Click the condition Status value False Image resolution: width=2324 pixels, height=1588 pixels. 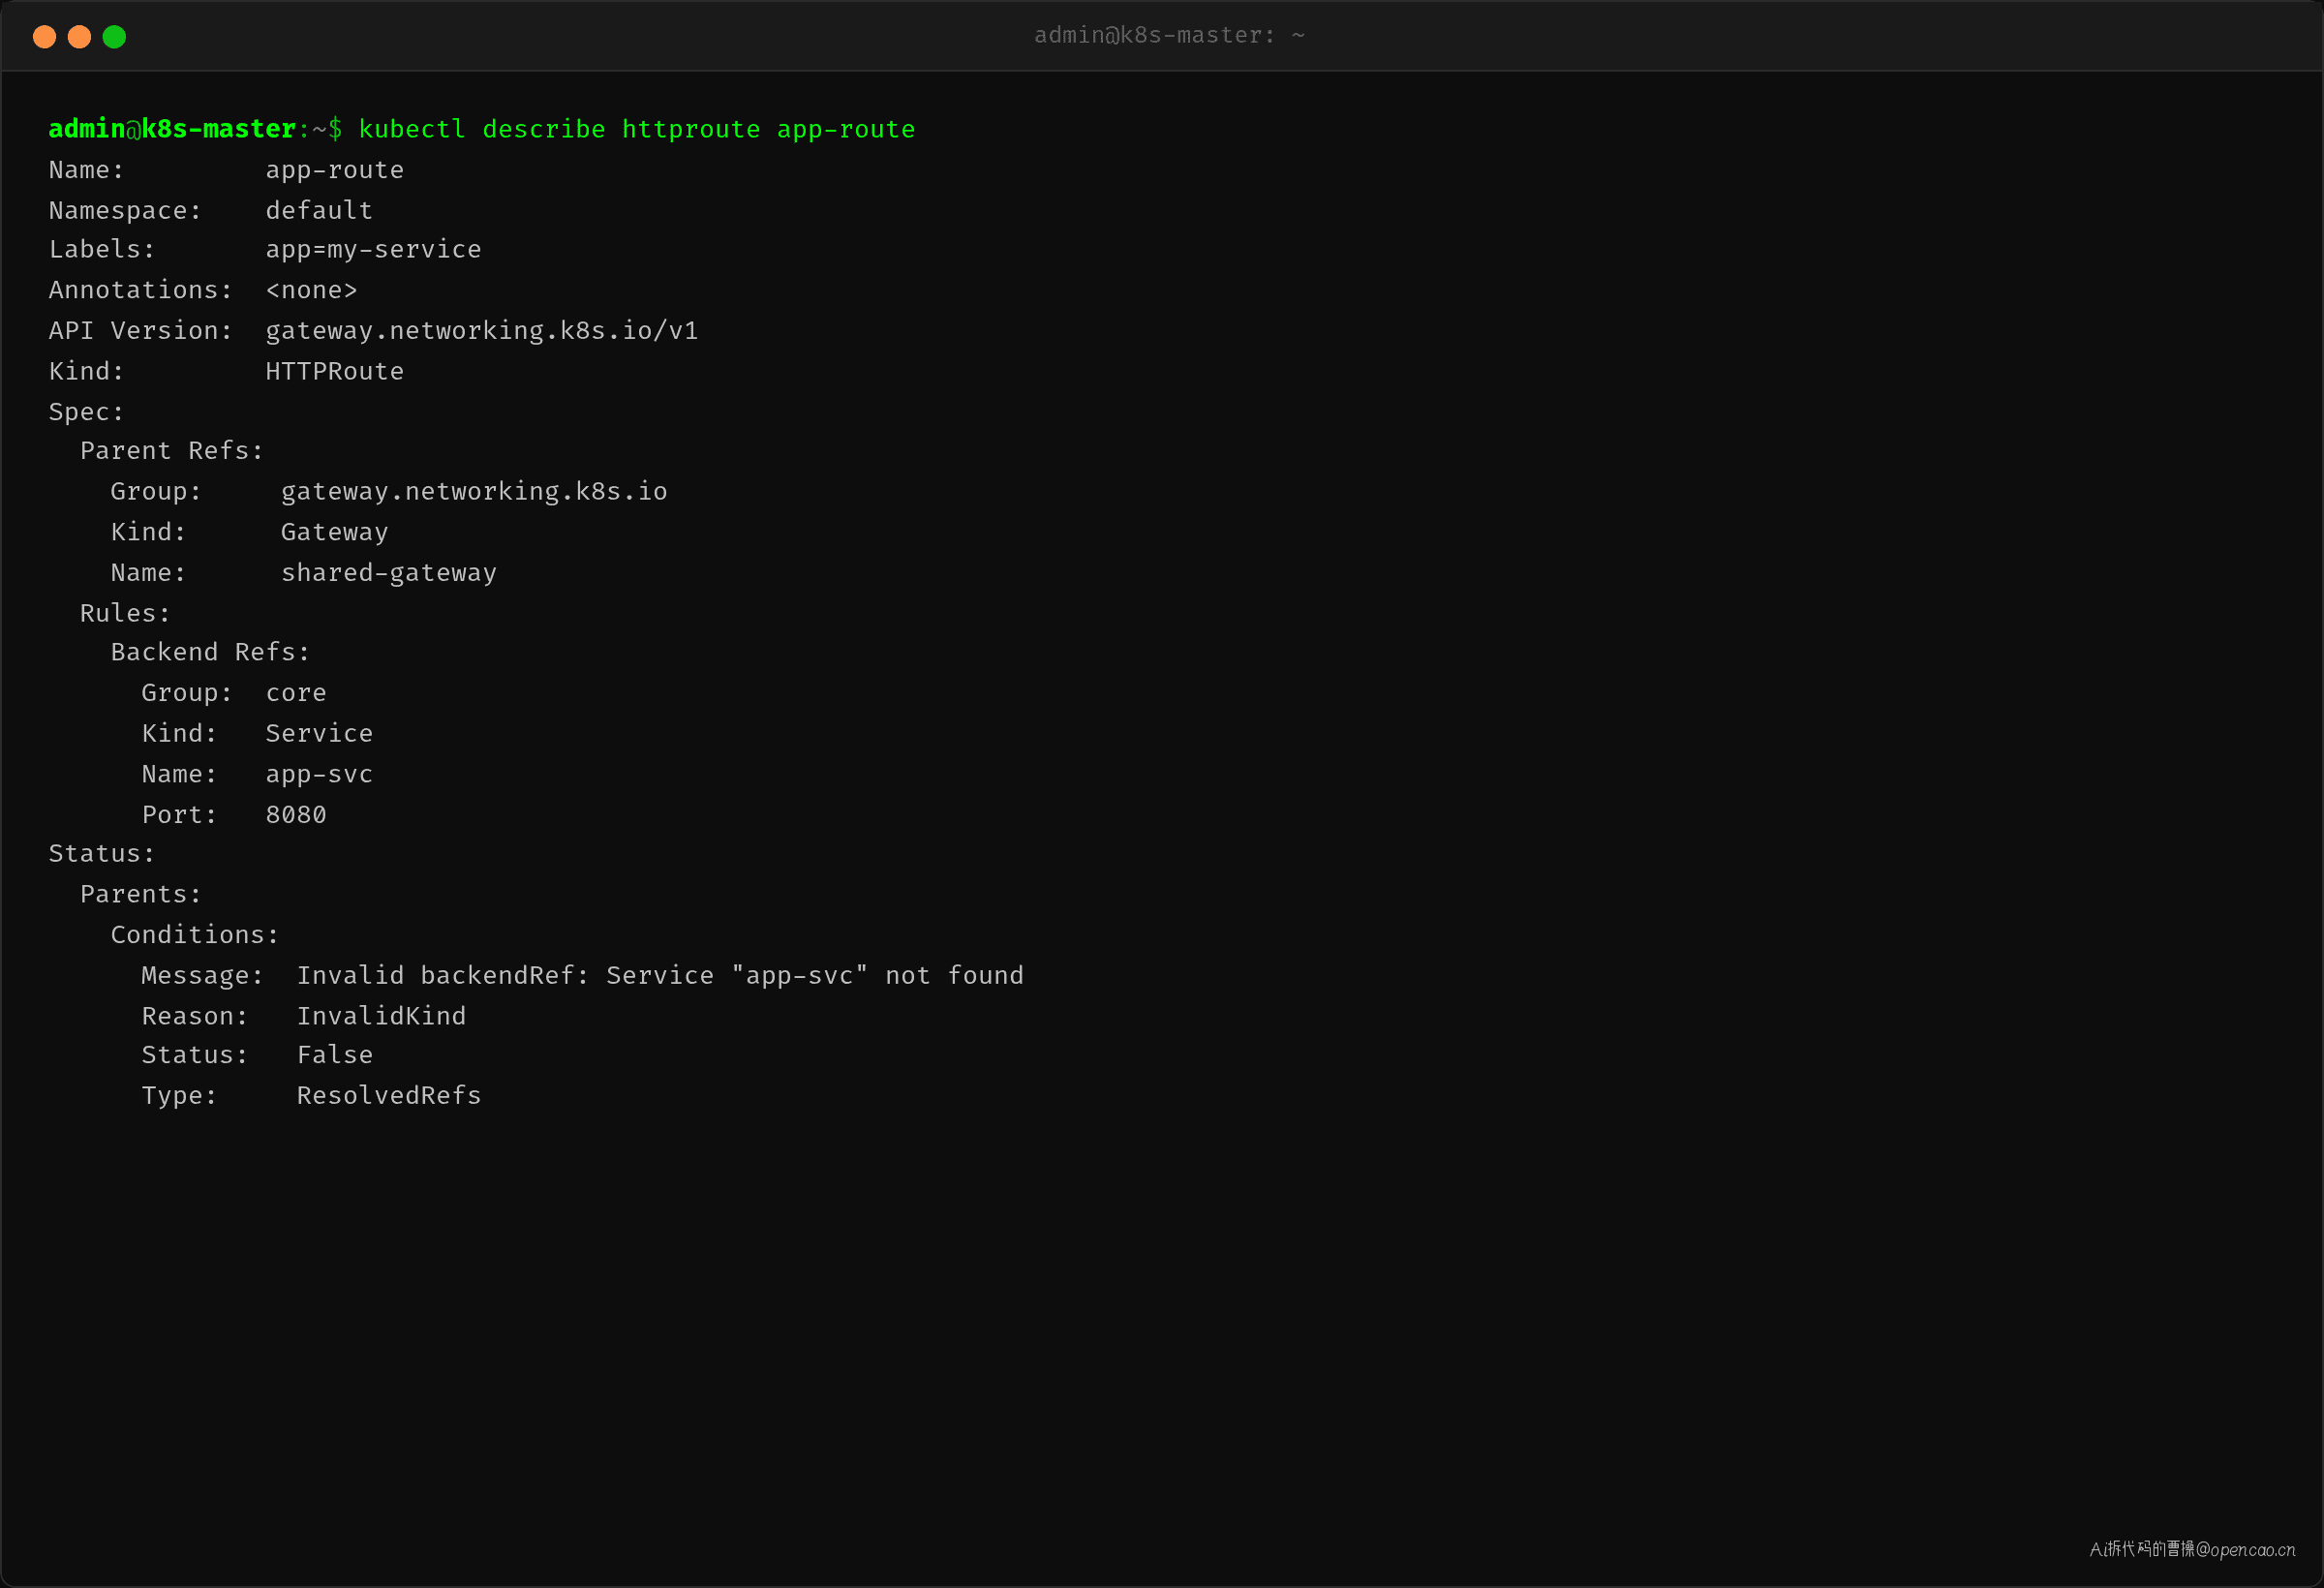pos(334,1055)
